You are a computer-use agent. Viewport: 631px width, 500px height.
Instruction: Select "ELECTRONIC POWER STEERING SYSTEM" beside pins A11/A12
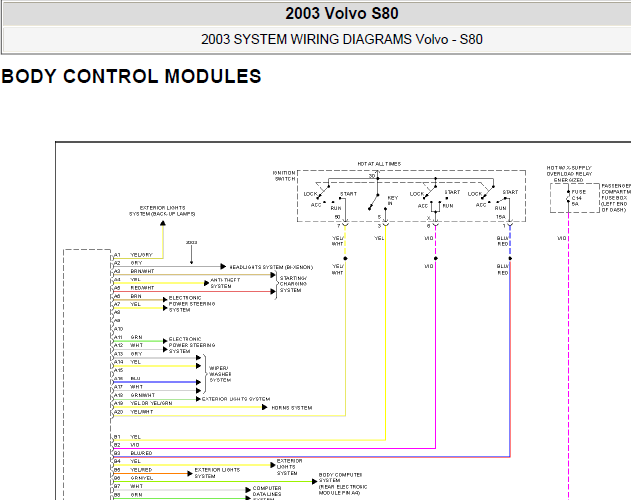[x=192, y=345]
